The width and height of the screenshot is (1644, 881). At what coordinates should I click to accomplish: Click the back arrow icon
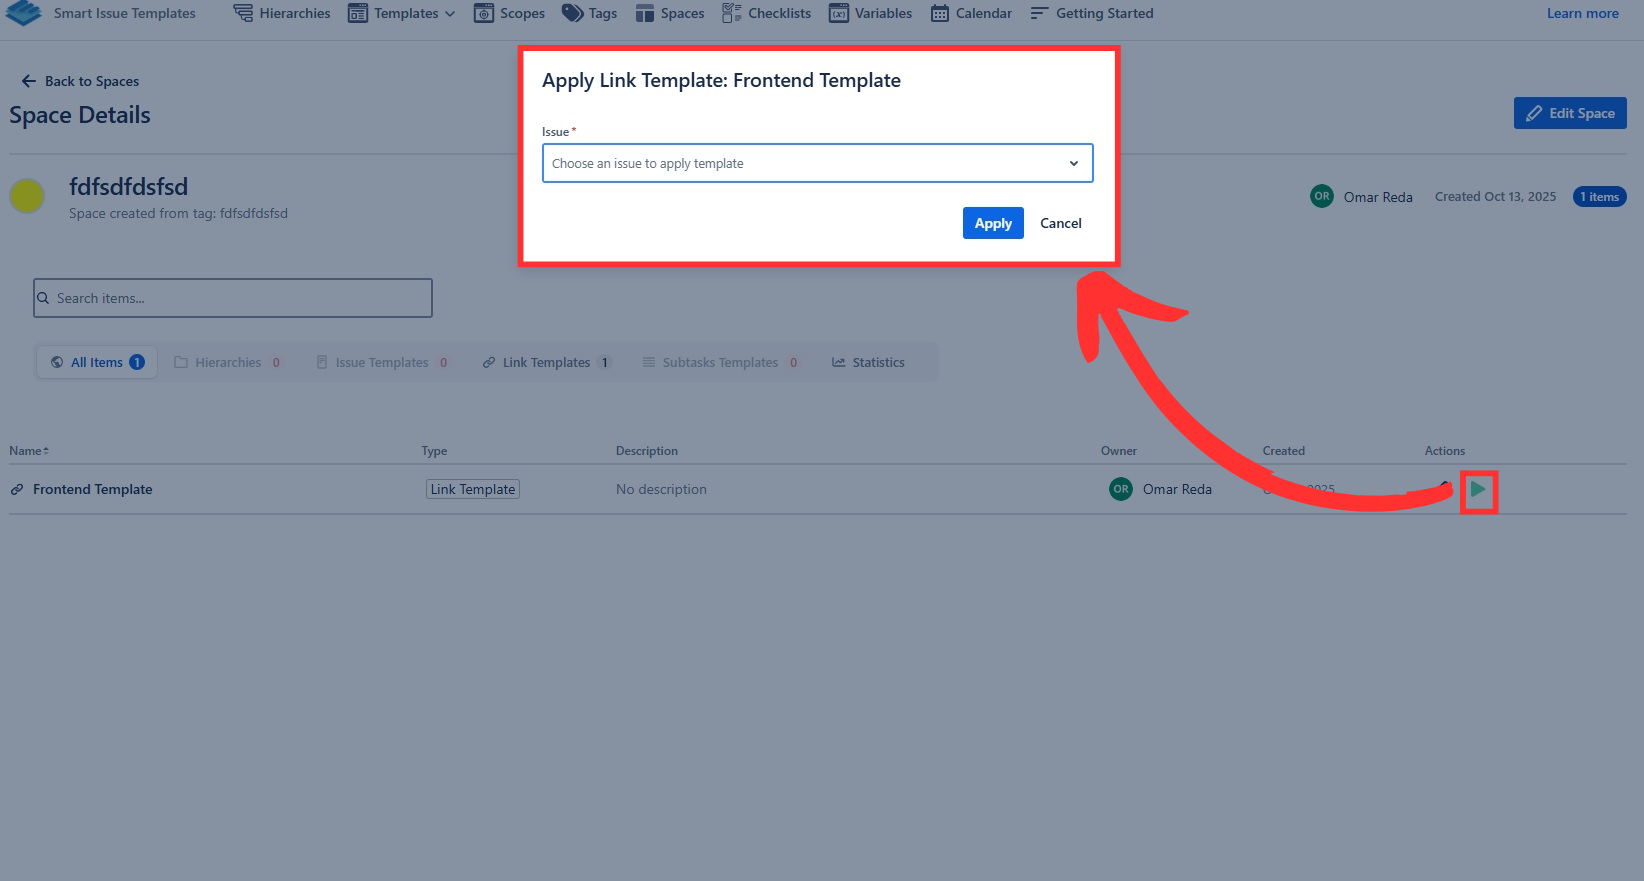point(29,81)
